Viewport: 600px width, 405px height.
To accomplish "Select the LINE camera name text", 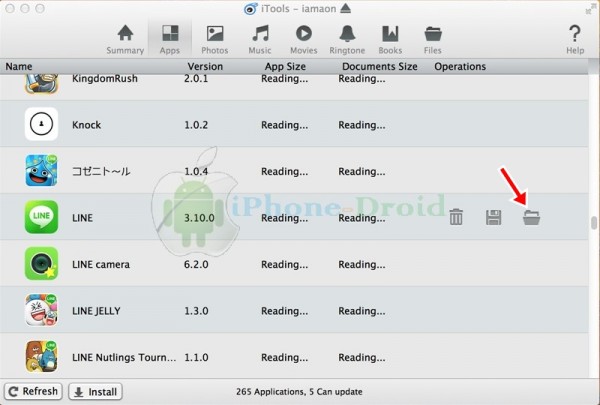I will [101, 264].
